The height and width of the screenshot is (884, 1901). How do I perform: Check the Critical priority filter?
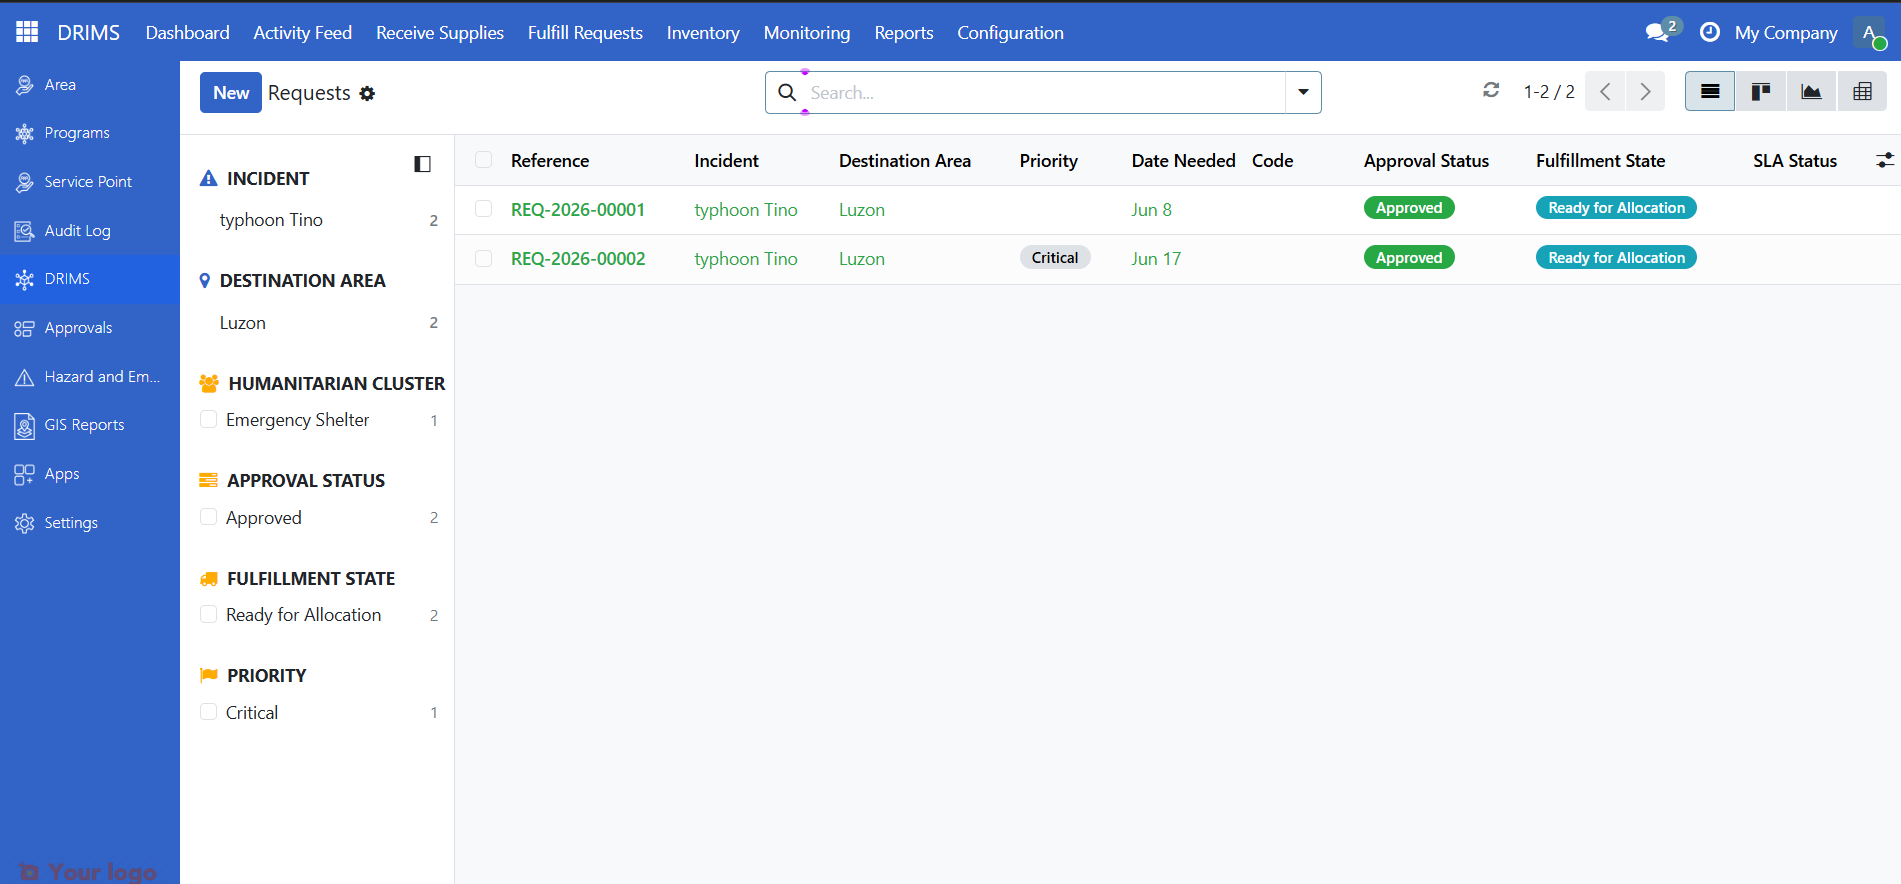208,711
